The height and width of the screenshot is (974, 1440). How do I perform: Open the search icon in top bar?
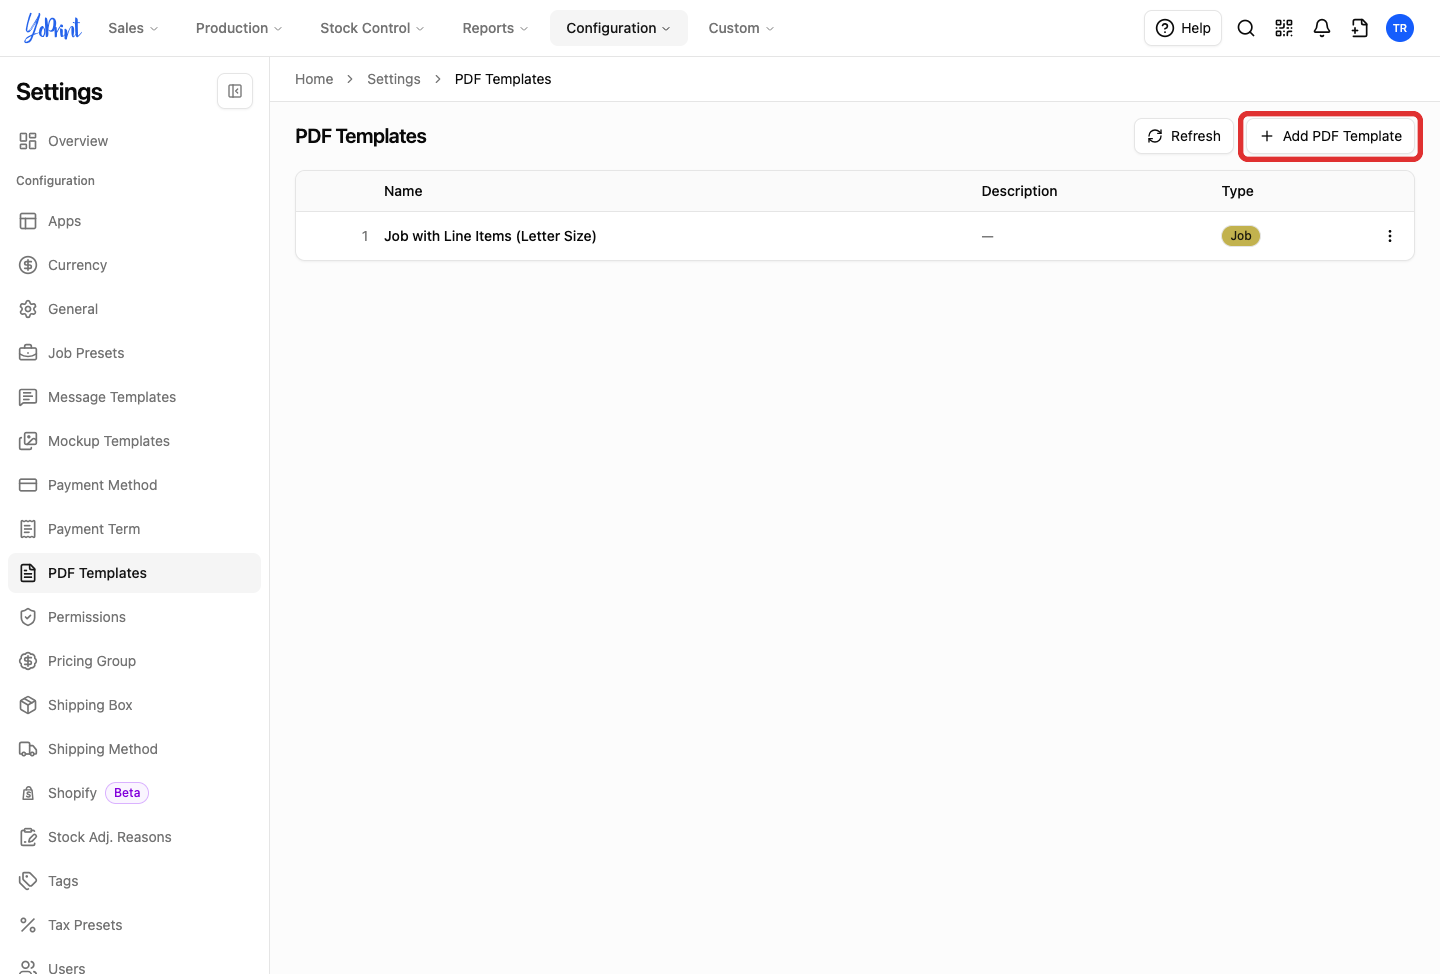1246,28
